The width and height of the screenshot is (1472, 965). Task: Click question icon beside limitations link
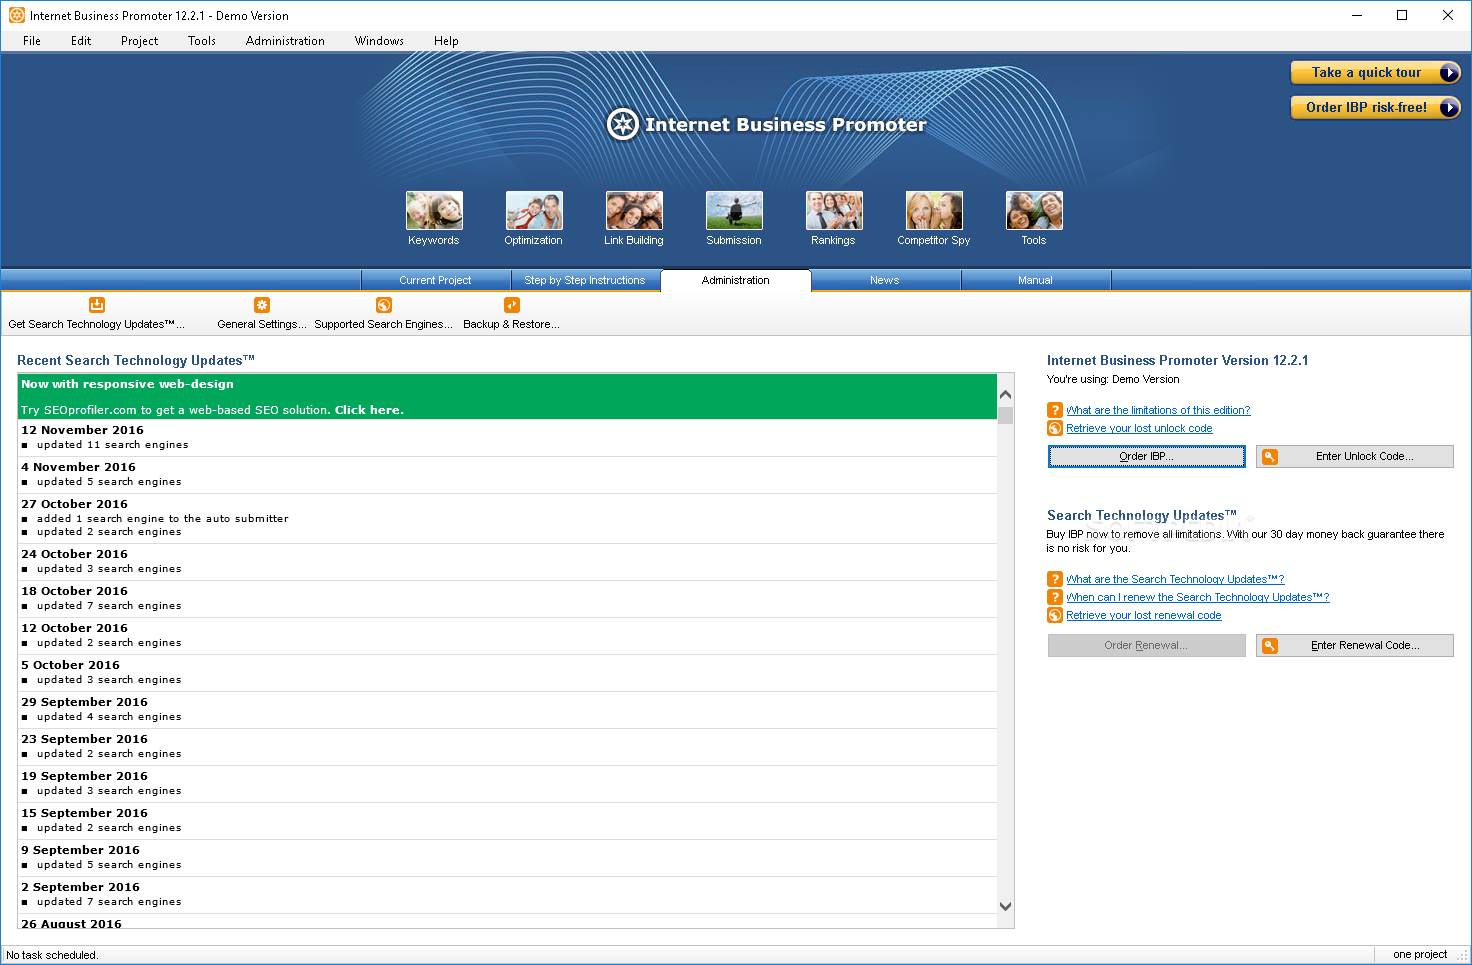coord(1055,410)
